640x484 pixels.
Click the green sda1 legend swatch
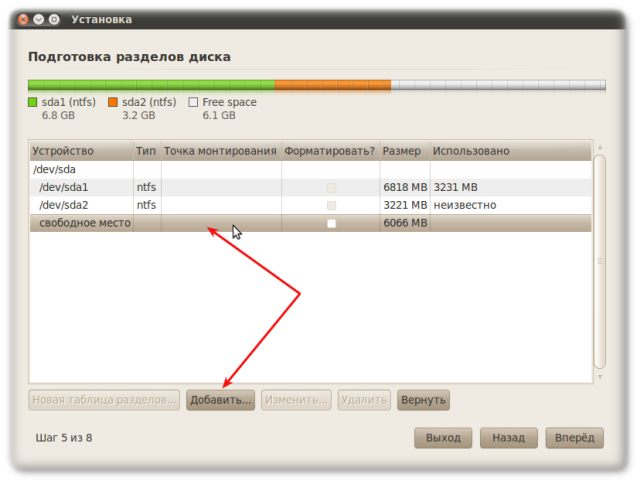pyautogui.click(x=33, y=102)
